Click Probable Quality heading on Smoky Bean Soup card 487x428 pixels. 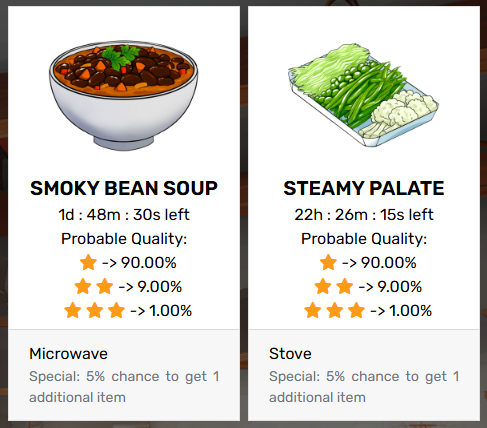[x=124, y=239]
